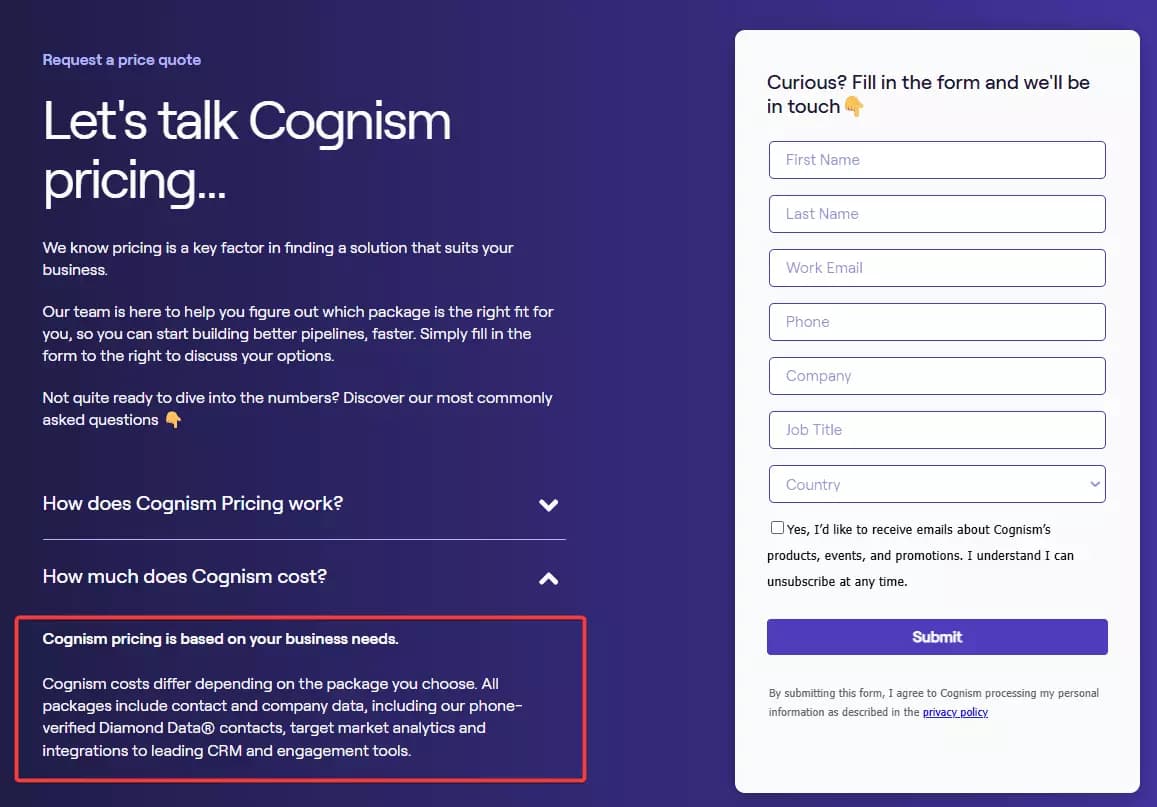Collapse the Cognism cost answer chevron
The image size is (1157, 807).
[x=548, y=578]
